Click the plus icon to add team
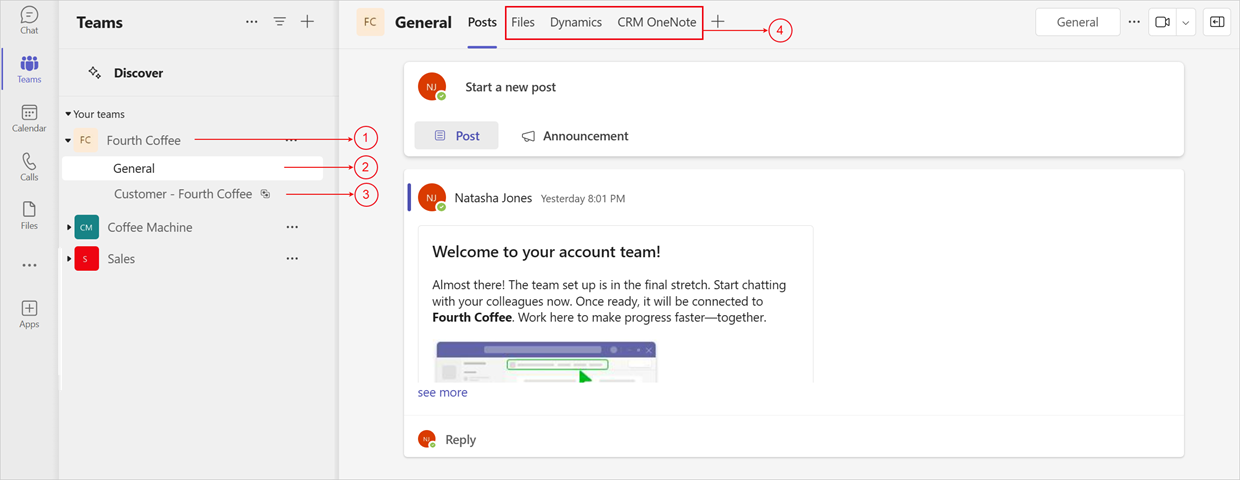The image size is (1240, 480). [307, 22]
